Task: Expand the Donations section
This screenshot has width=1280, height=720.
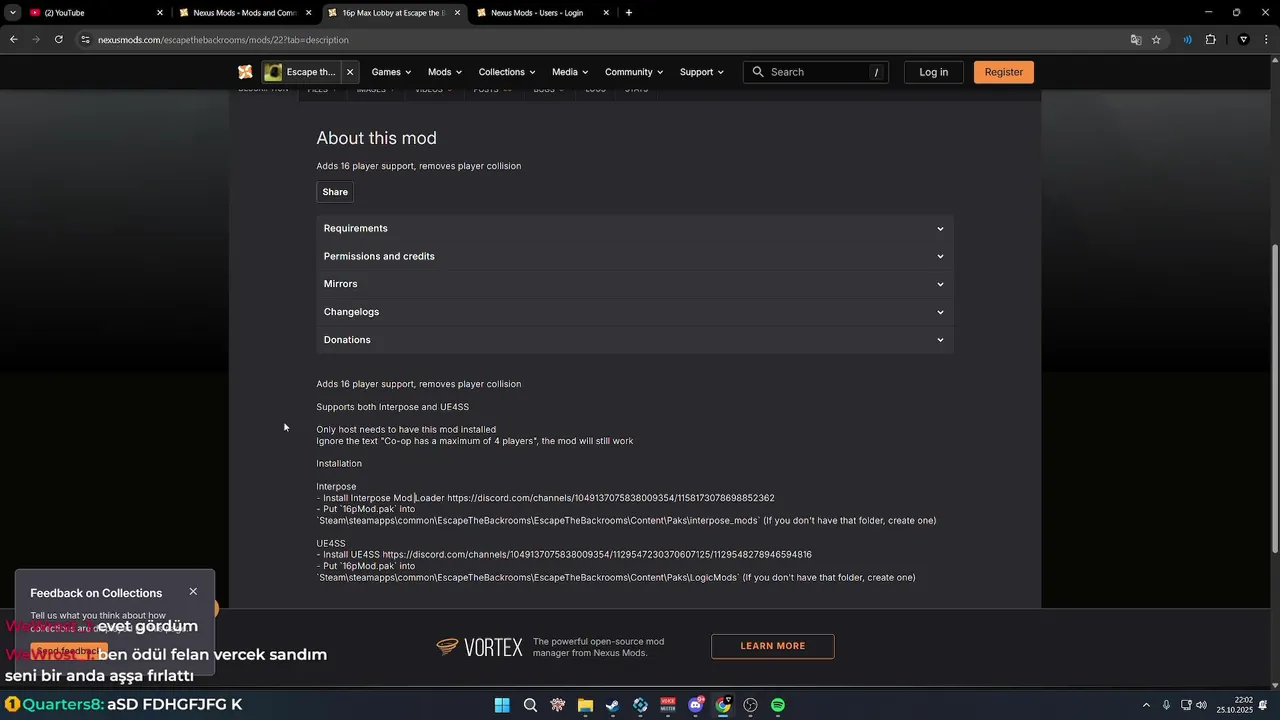Action: [635, 340]
